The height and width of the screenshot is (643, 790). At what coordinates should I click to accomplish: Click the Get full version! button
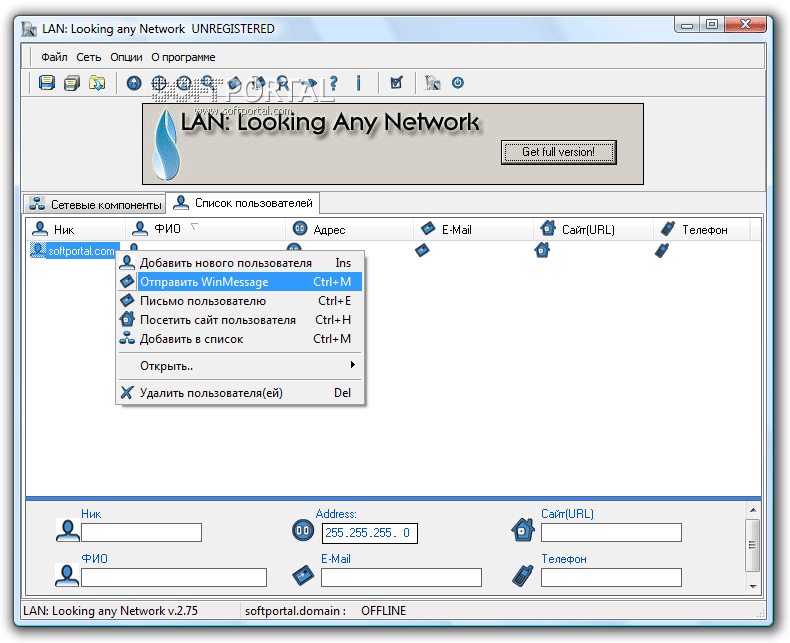click(558, 152)
